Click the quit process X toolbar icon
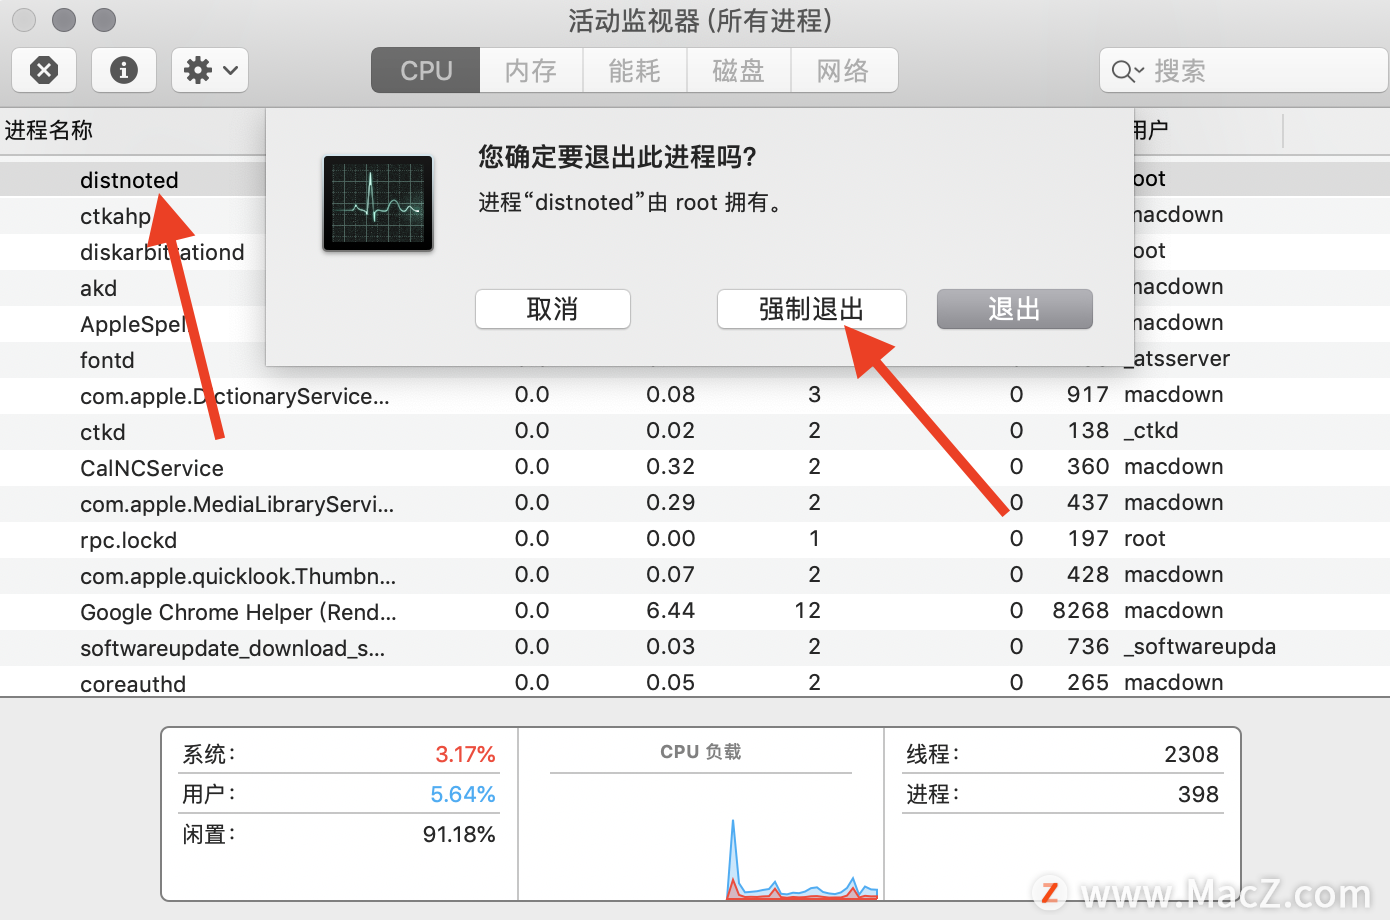1390x920 pixels. (44, 70)
